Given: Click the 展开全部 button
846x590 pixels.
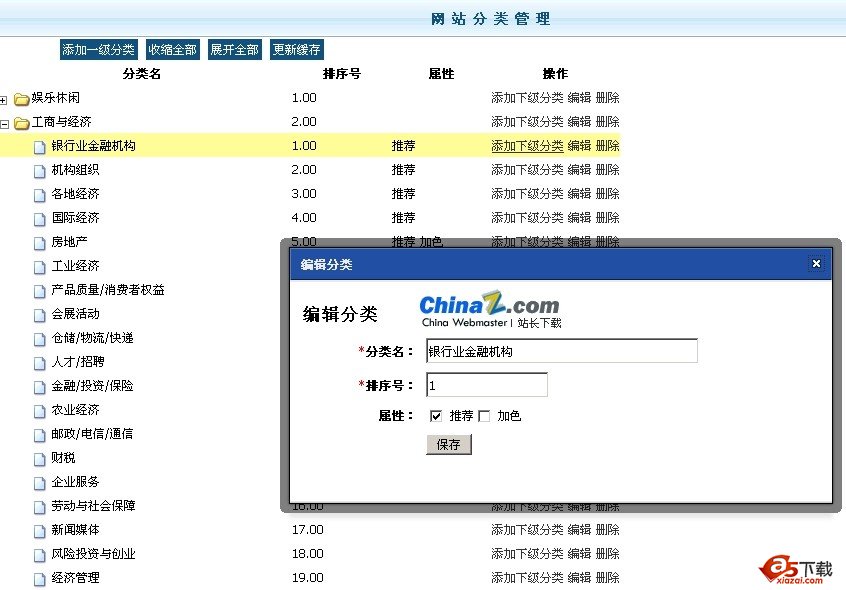Looking at the screenshot, I should point(235,50).
